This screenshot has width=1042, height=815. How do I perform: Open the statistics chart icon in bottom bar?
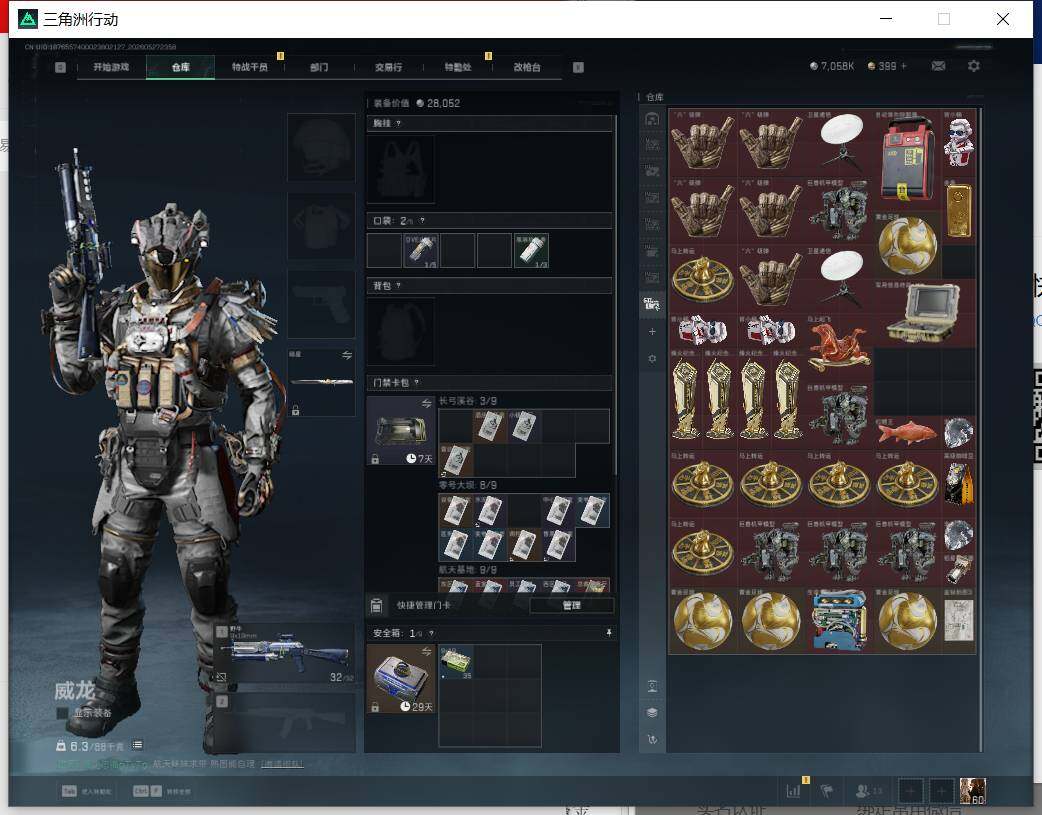[x=793, y=790]
